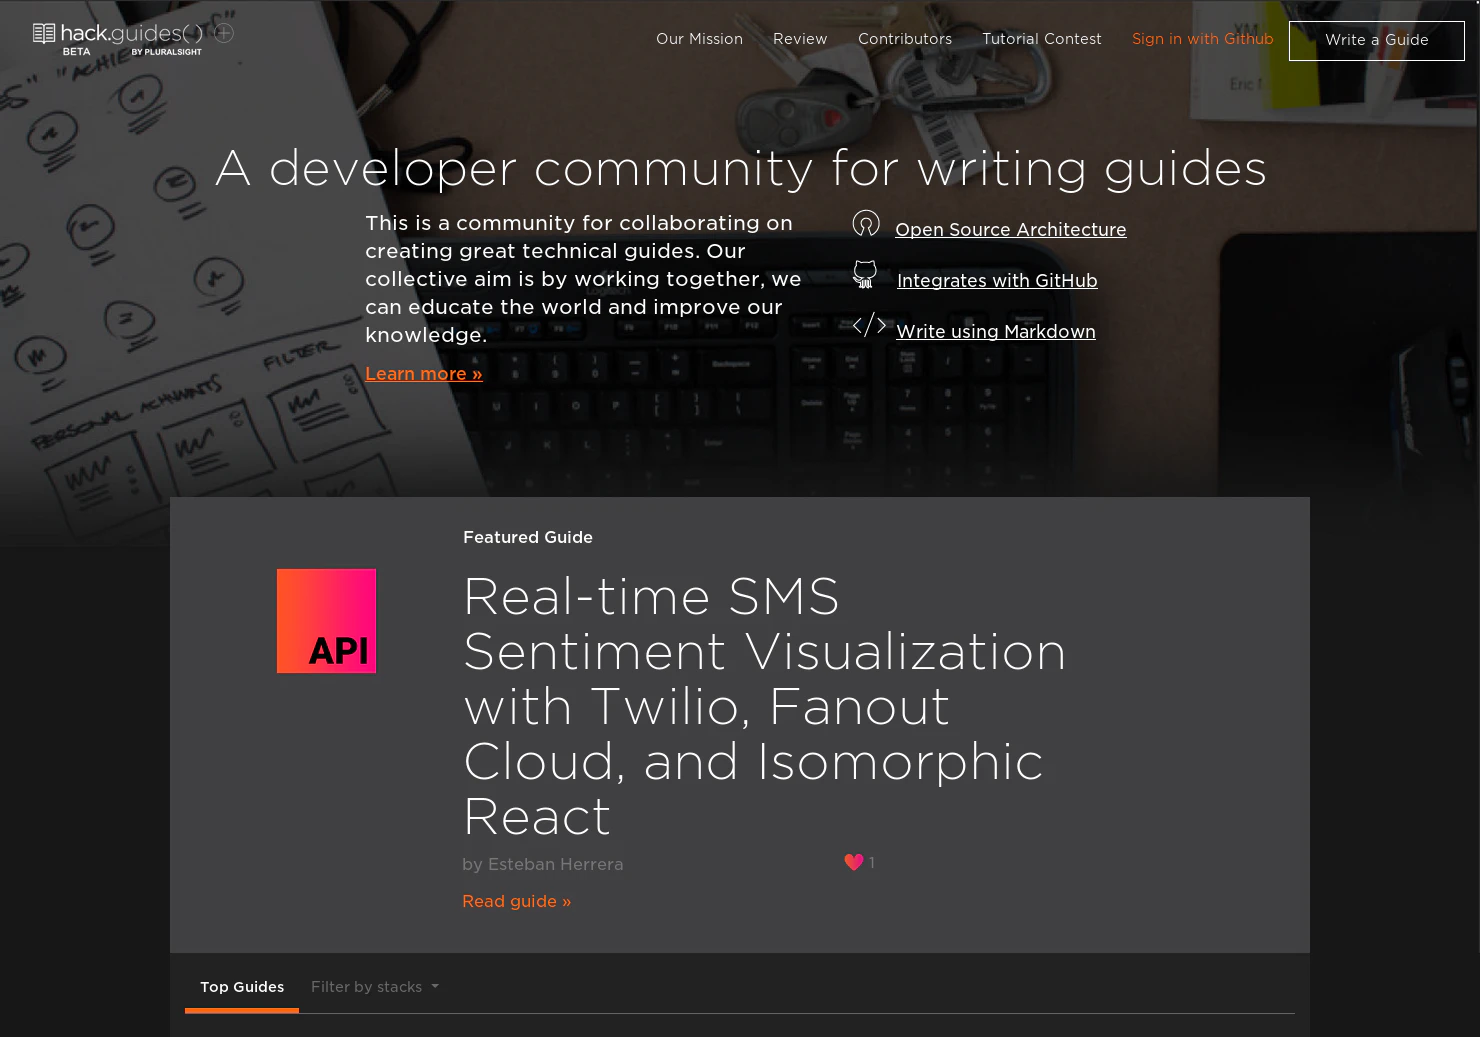Screen dimensions: 1480x1037
Task: Open the API featured guide thumbnail
Action: 326,621
